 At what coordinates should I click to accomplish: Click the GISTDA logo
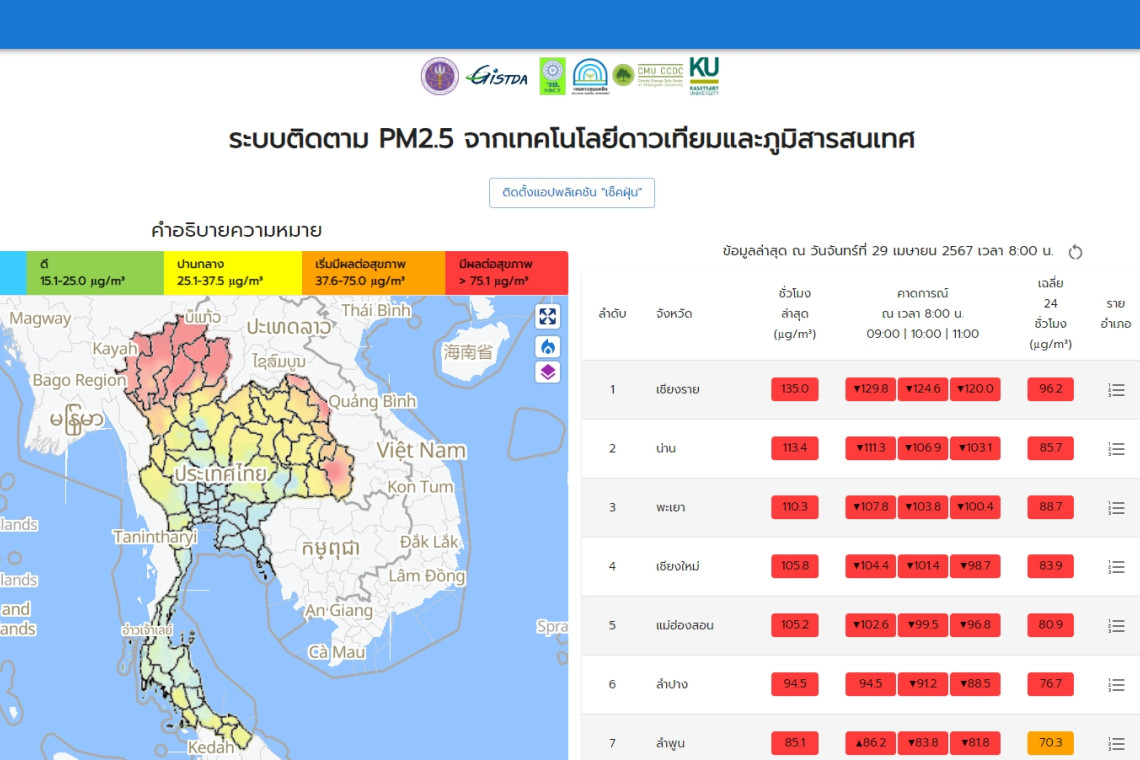497,76
